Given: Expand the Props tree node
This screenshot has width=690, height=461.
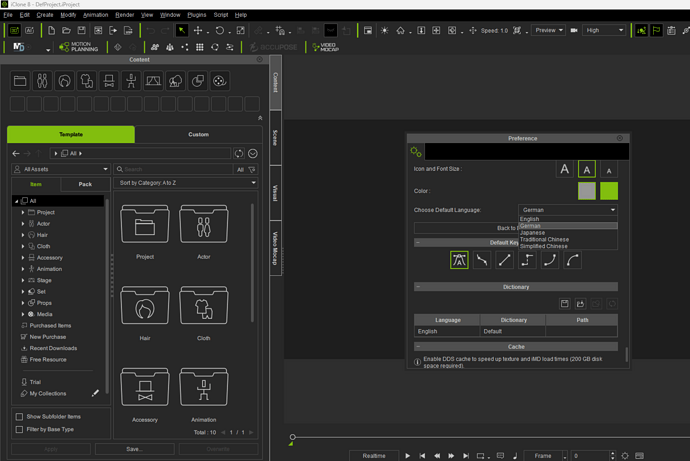Looking at the screenshot, I should 23,303.
